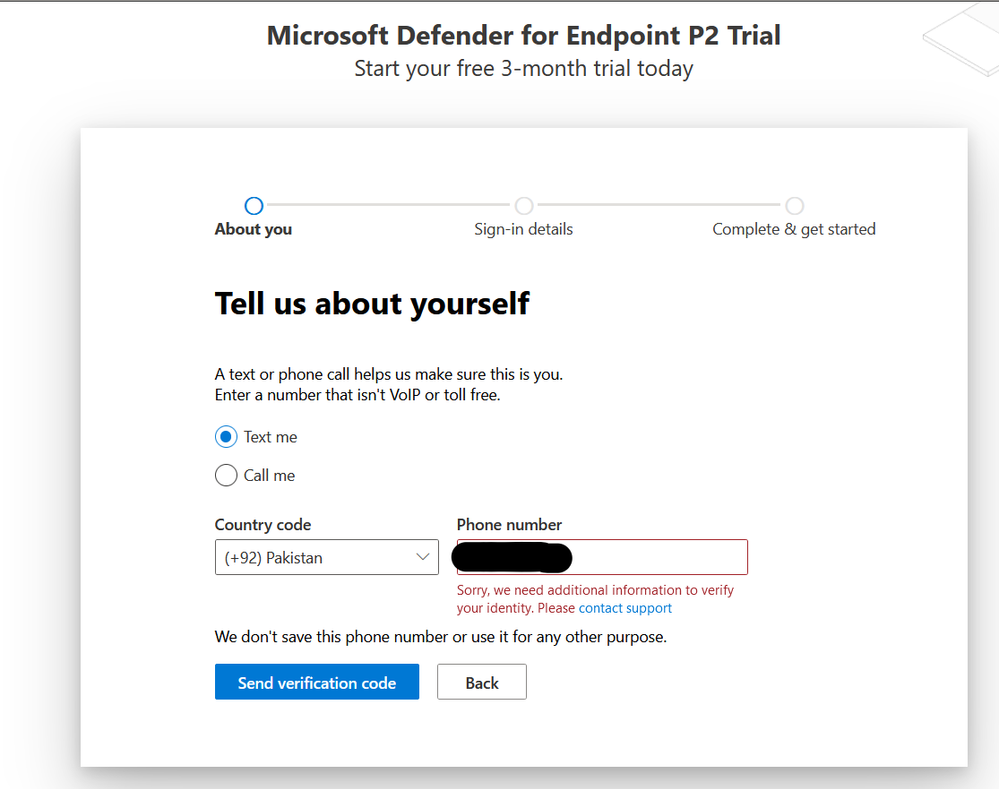Click the VoIP or toll free instruction text

(x=357, y=395)
